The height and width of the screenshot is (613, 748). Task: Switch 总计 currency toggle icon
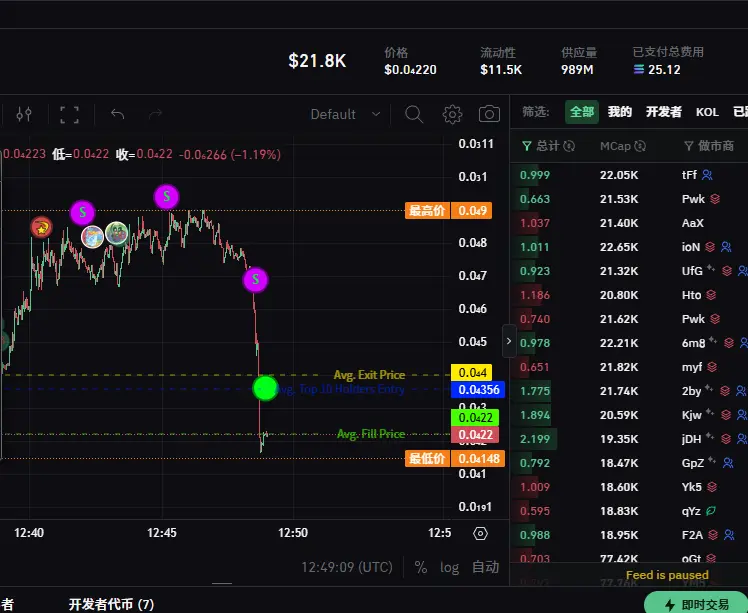pos(569,146)
